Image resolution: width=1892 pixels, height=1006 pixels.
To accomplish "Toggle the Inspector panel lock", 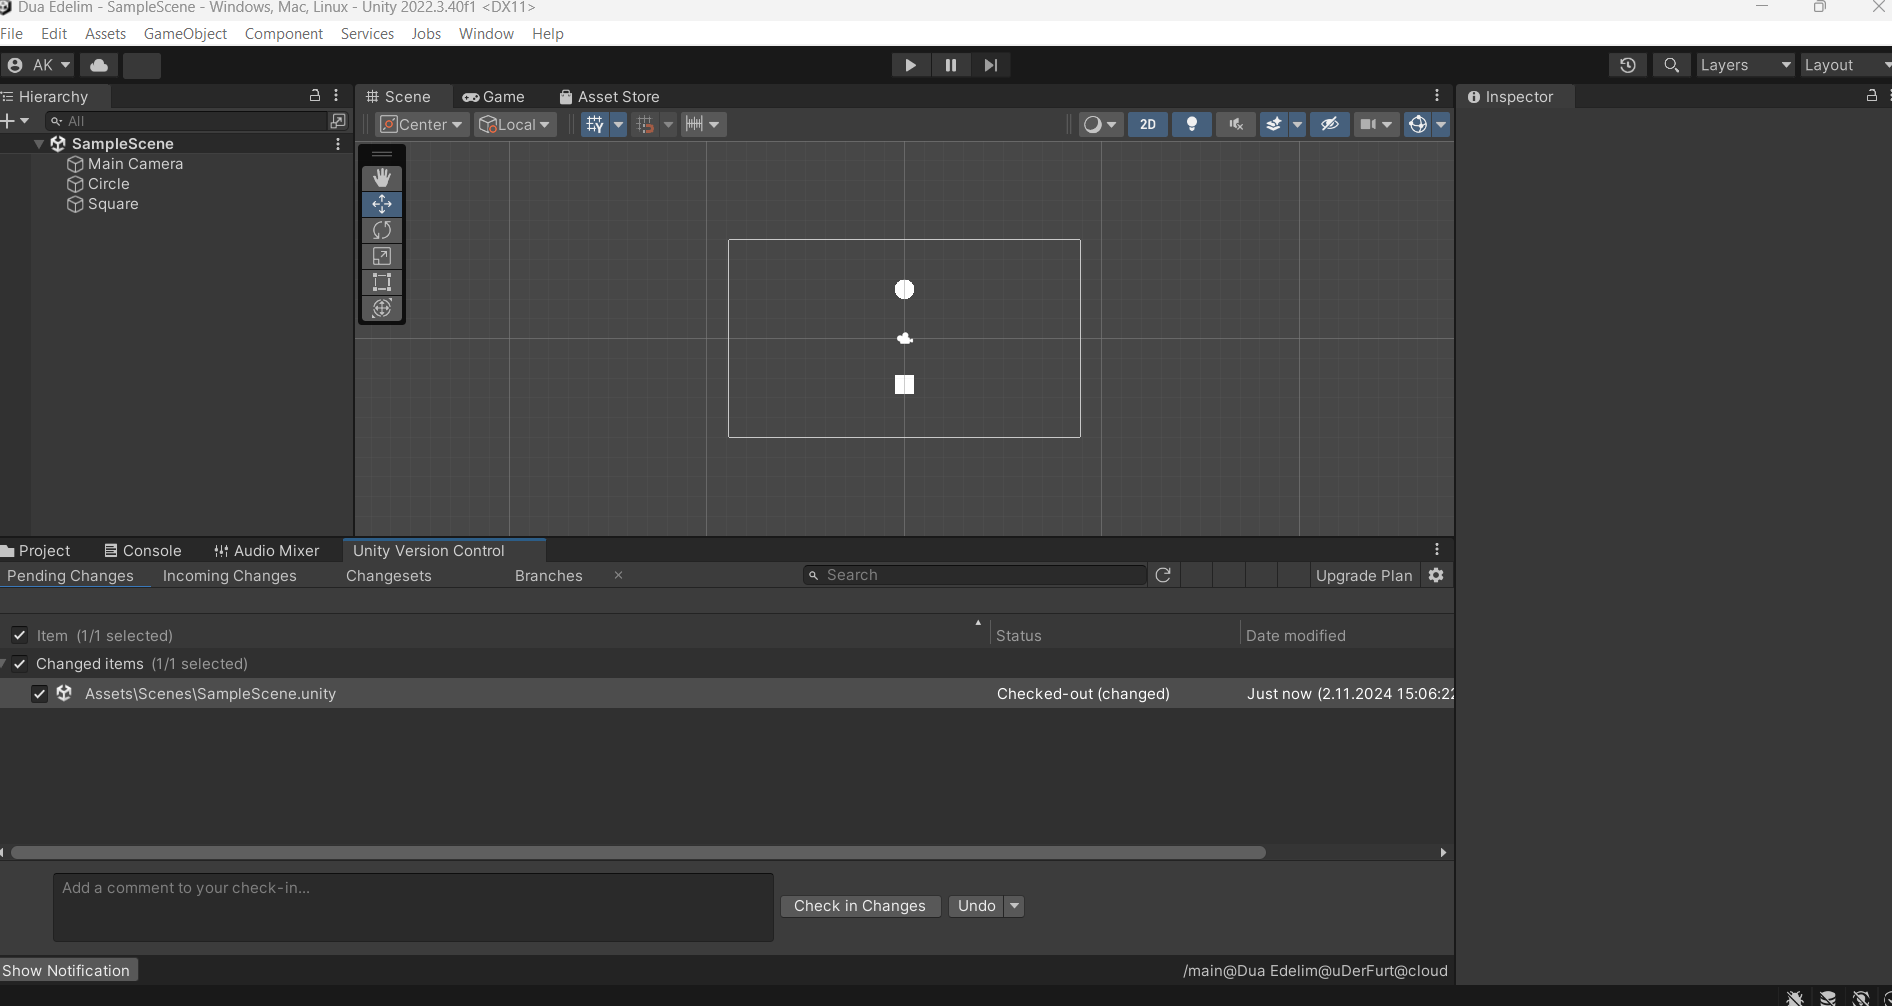I will point(1871,96).
